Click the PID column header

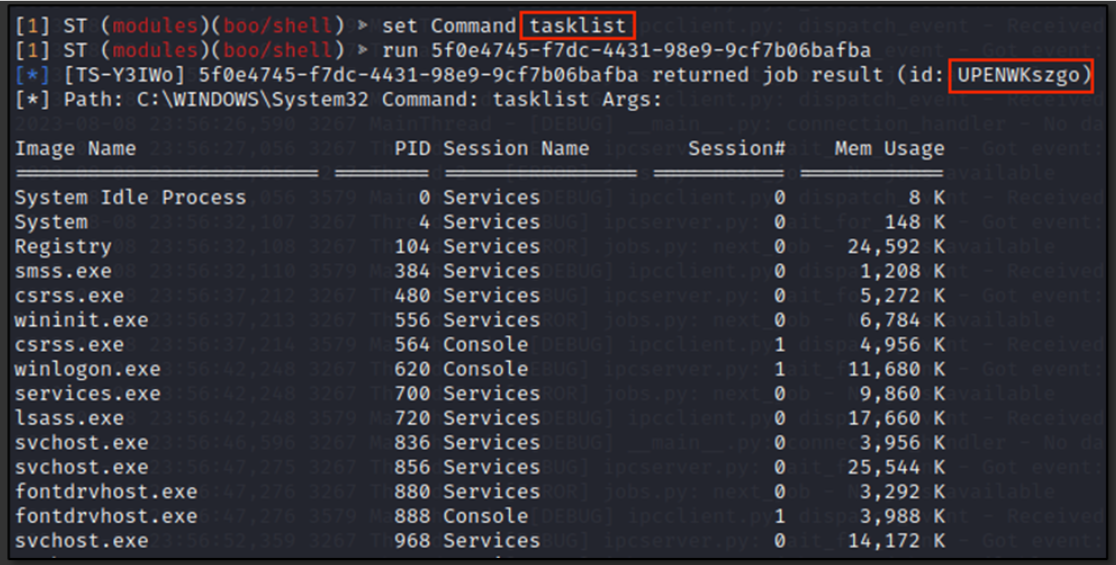pos(413,149)
